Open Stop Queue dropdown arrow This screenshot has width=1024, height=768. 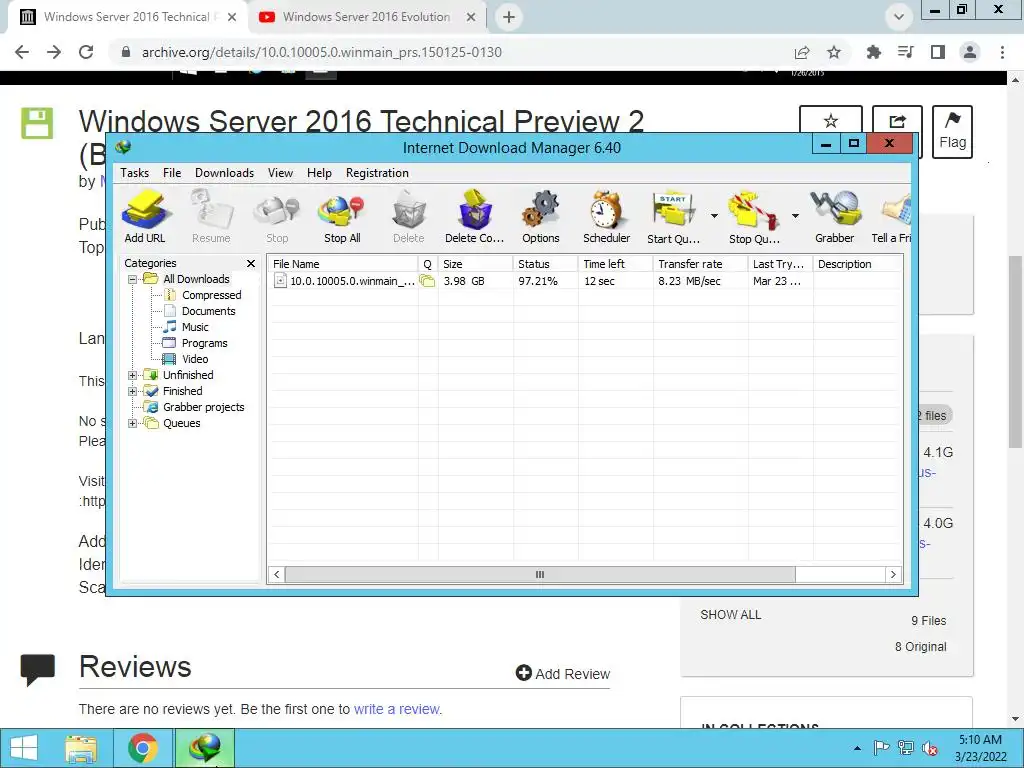795,216
